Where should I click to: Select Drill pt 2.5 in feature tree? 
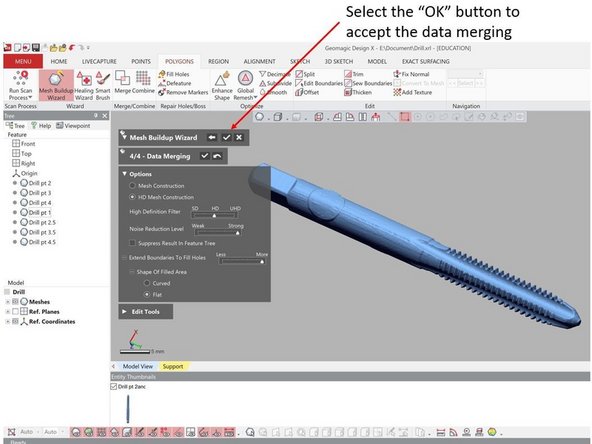pyautogui.click(x=42, y=222)
